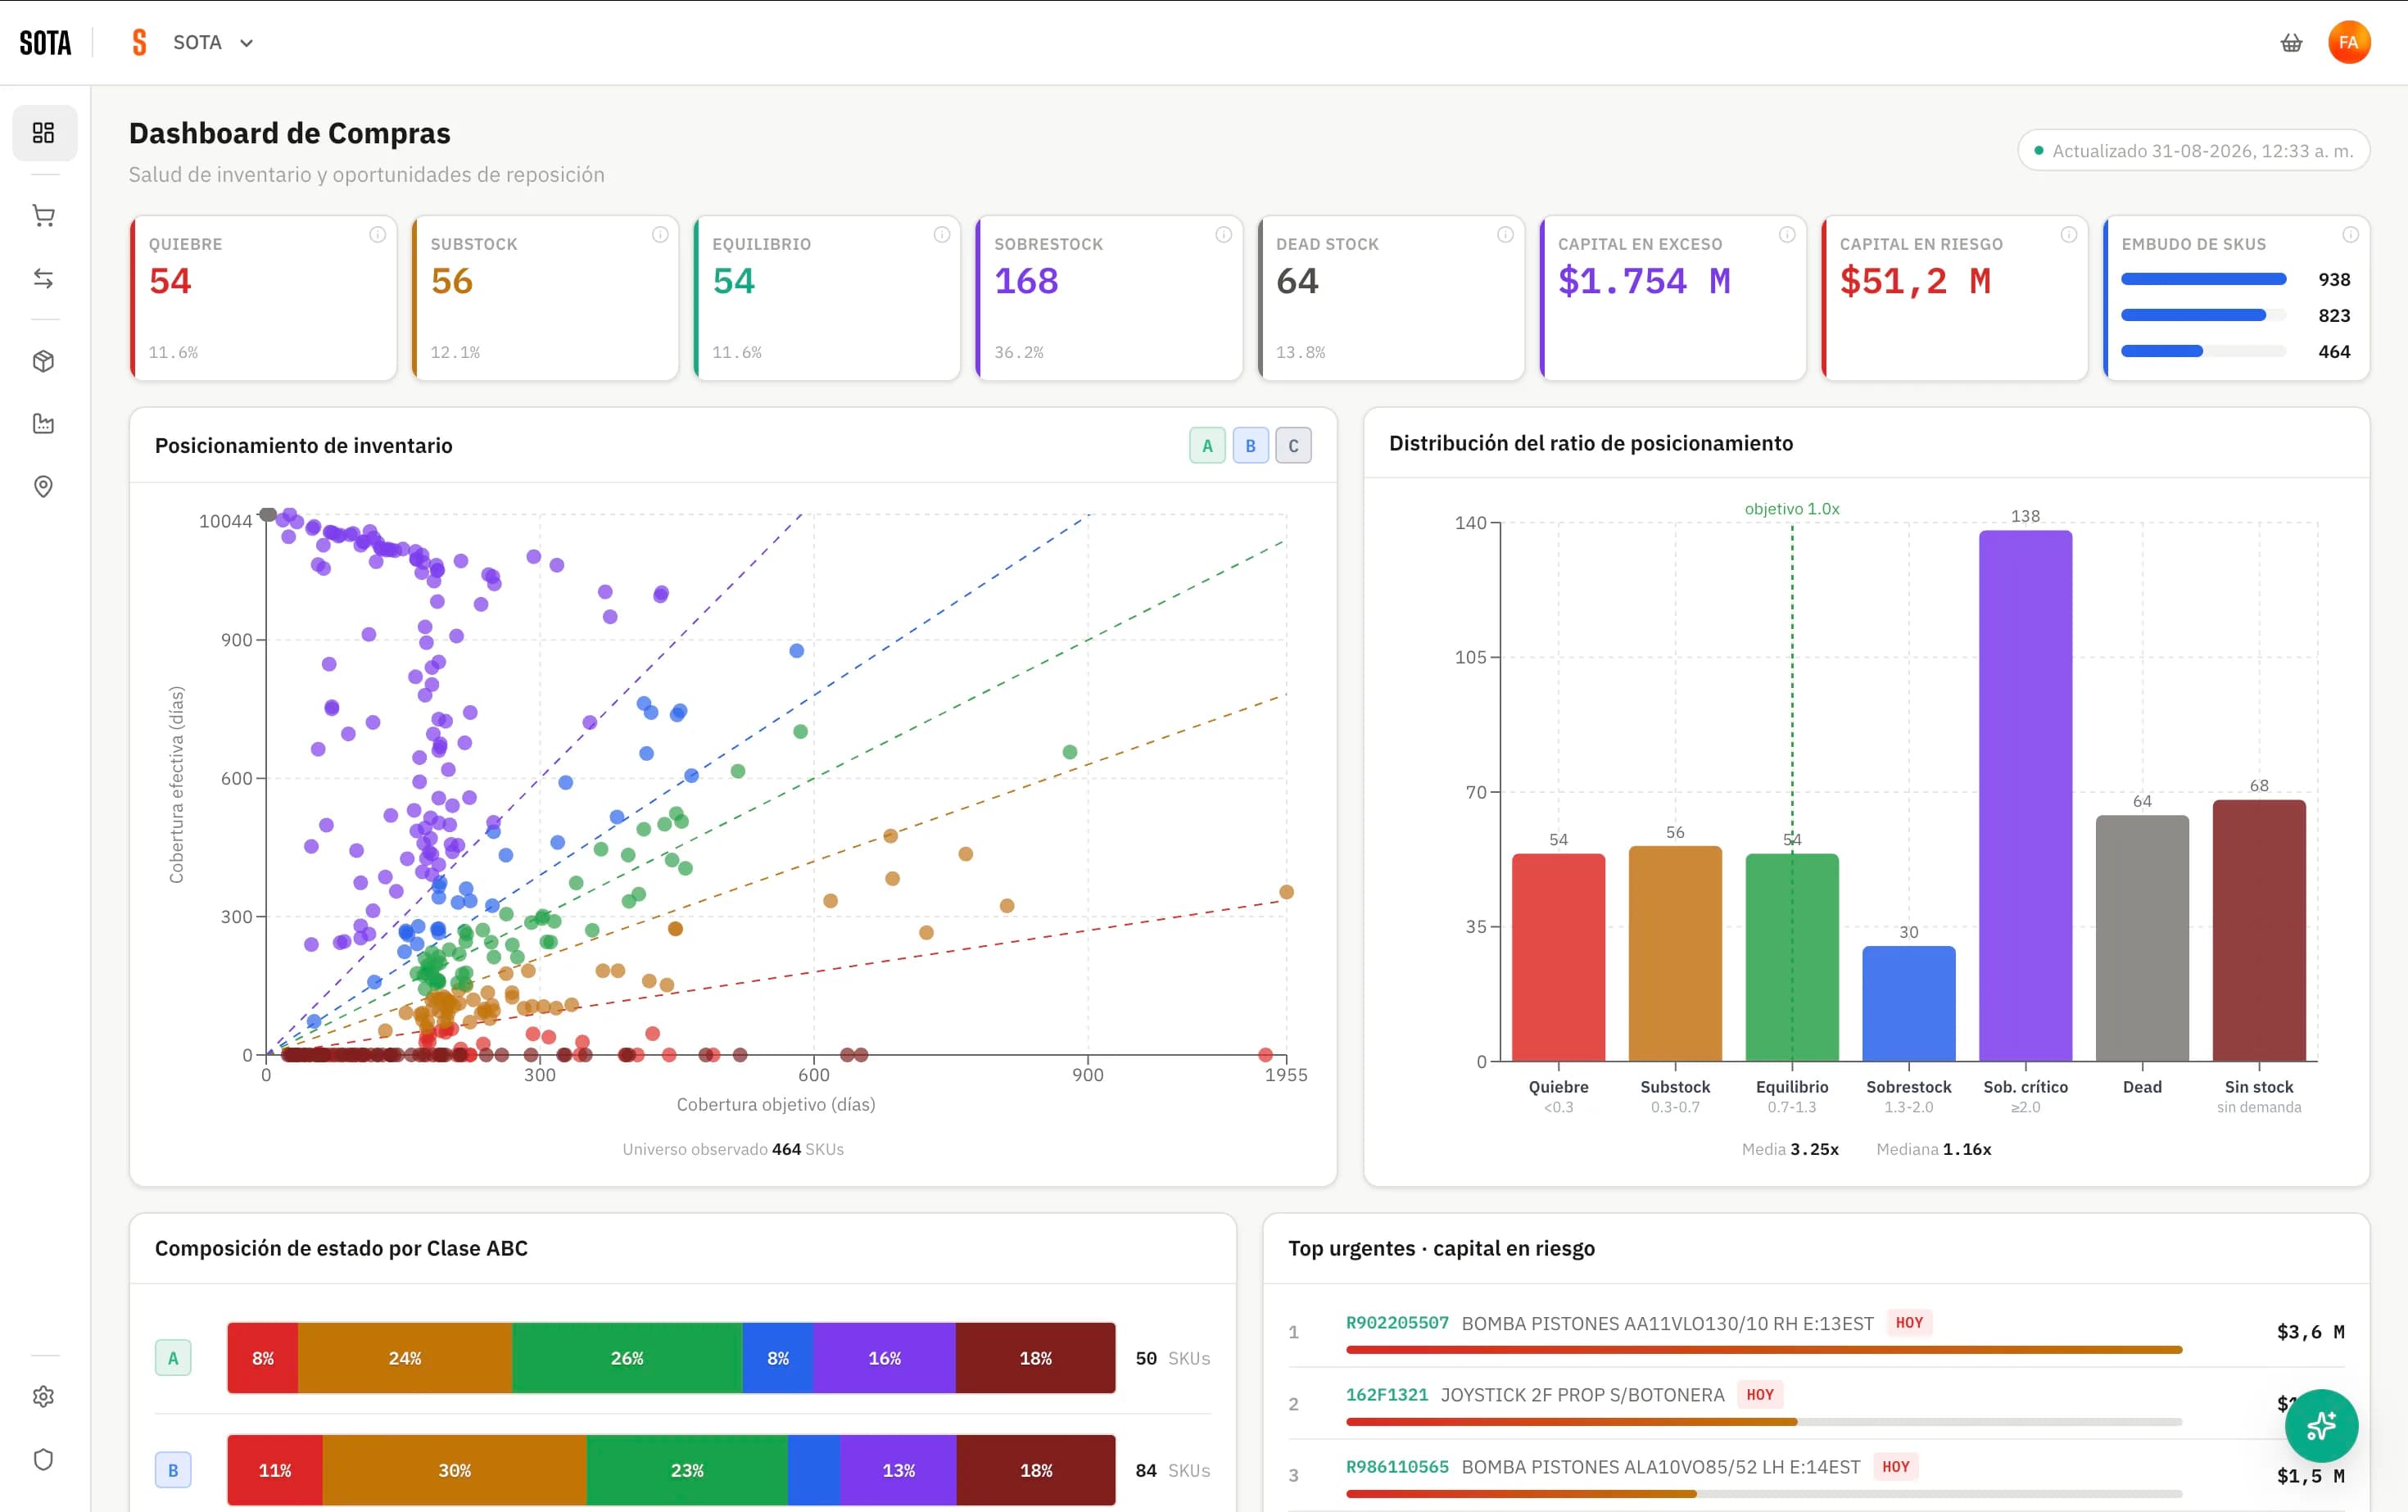The height and width of the screenshot is (1512, 2408).
Task: Click the Media 3.25x statistic
Action: click(x=1790, y=1149)
